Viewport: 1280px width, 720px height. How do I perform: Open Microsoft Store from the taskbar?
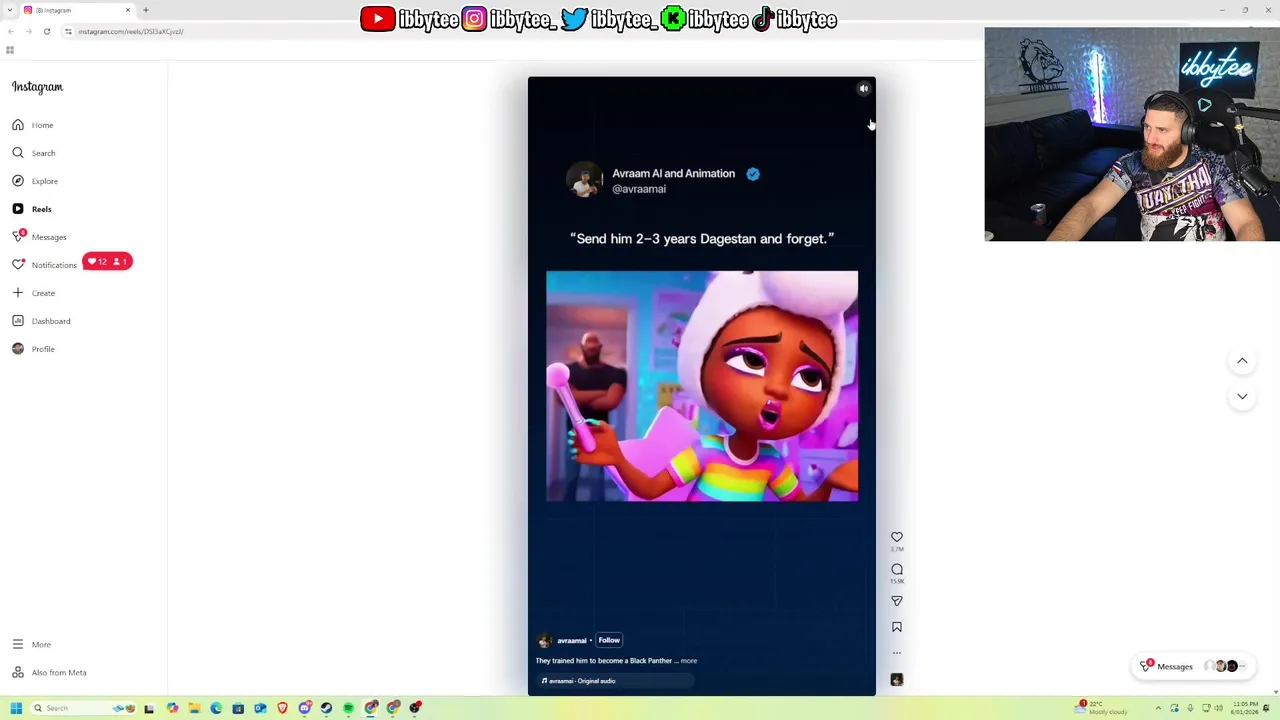click(238, 708)
